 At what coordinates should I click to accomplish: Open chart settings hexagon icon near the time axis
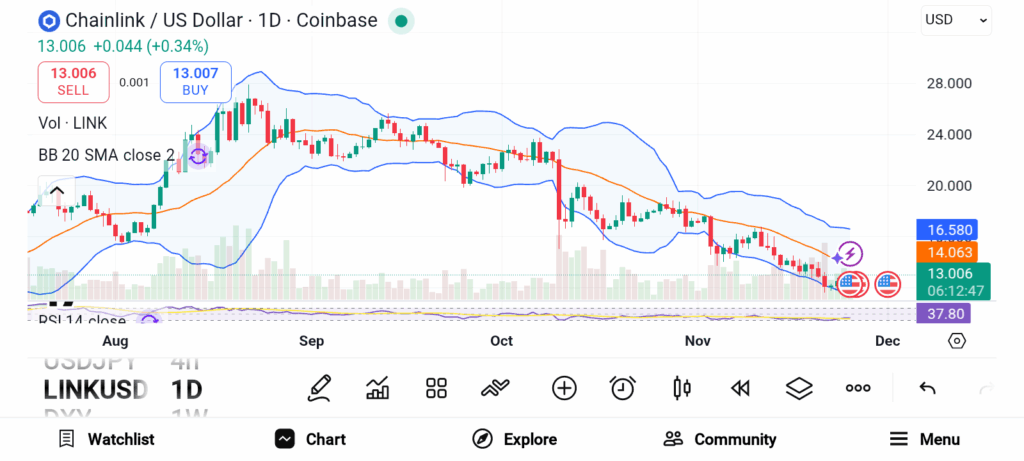tap(957, 341)
